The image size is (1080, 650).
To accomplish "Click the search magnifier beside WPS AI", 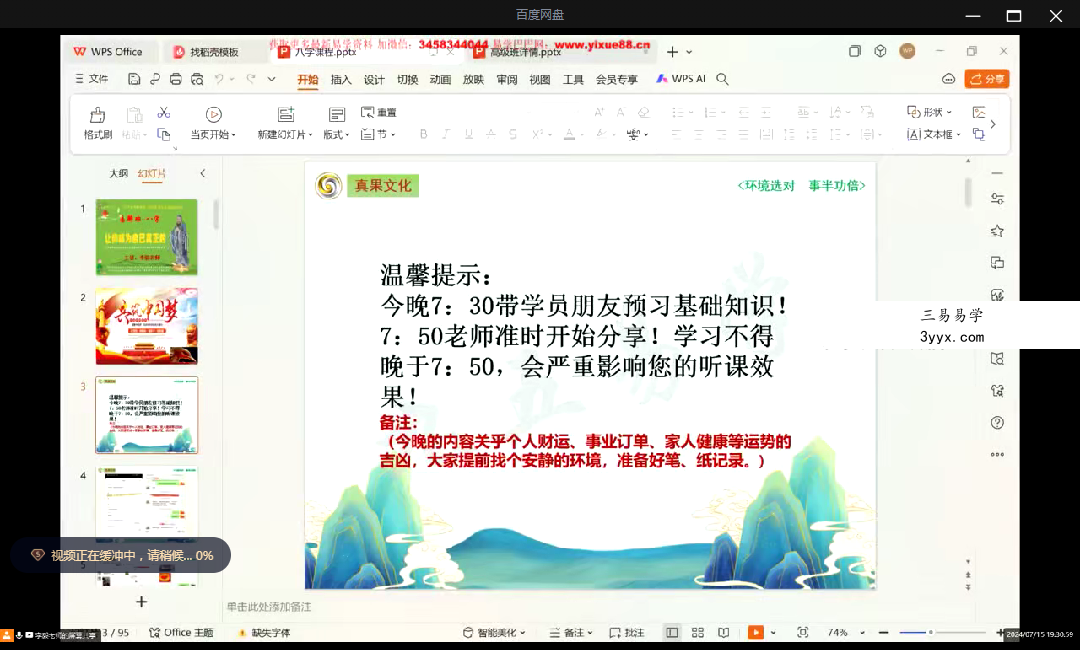I will [x=722, y=79].
